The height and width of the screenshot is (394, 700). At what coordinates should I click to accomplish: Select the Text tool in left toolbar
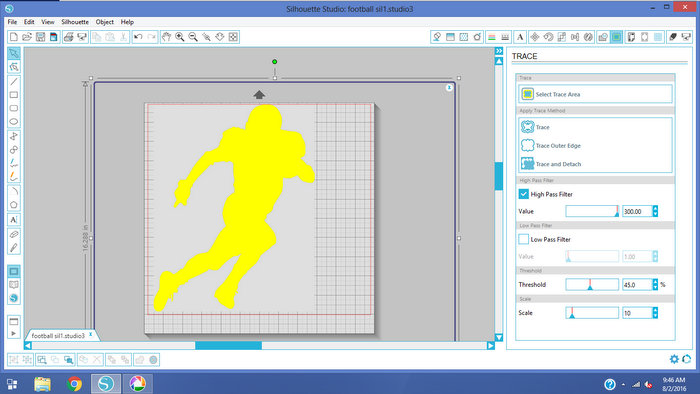click(14, 220)
